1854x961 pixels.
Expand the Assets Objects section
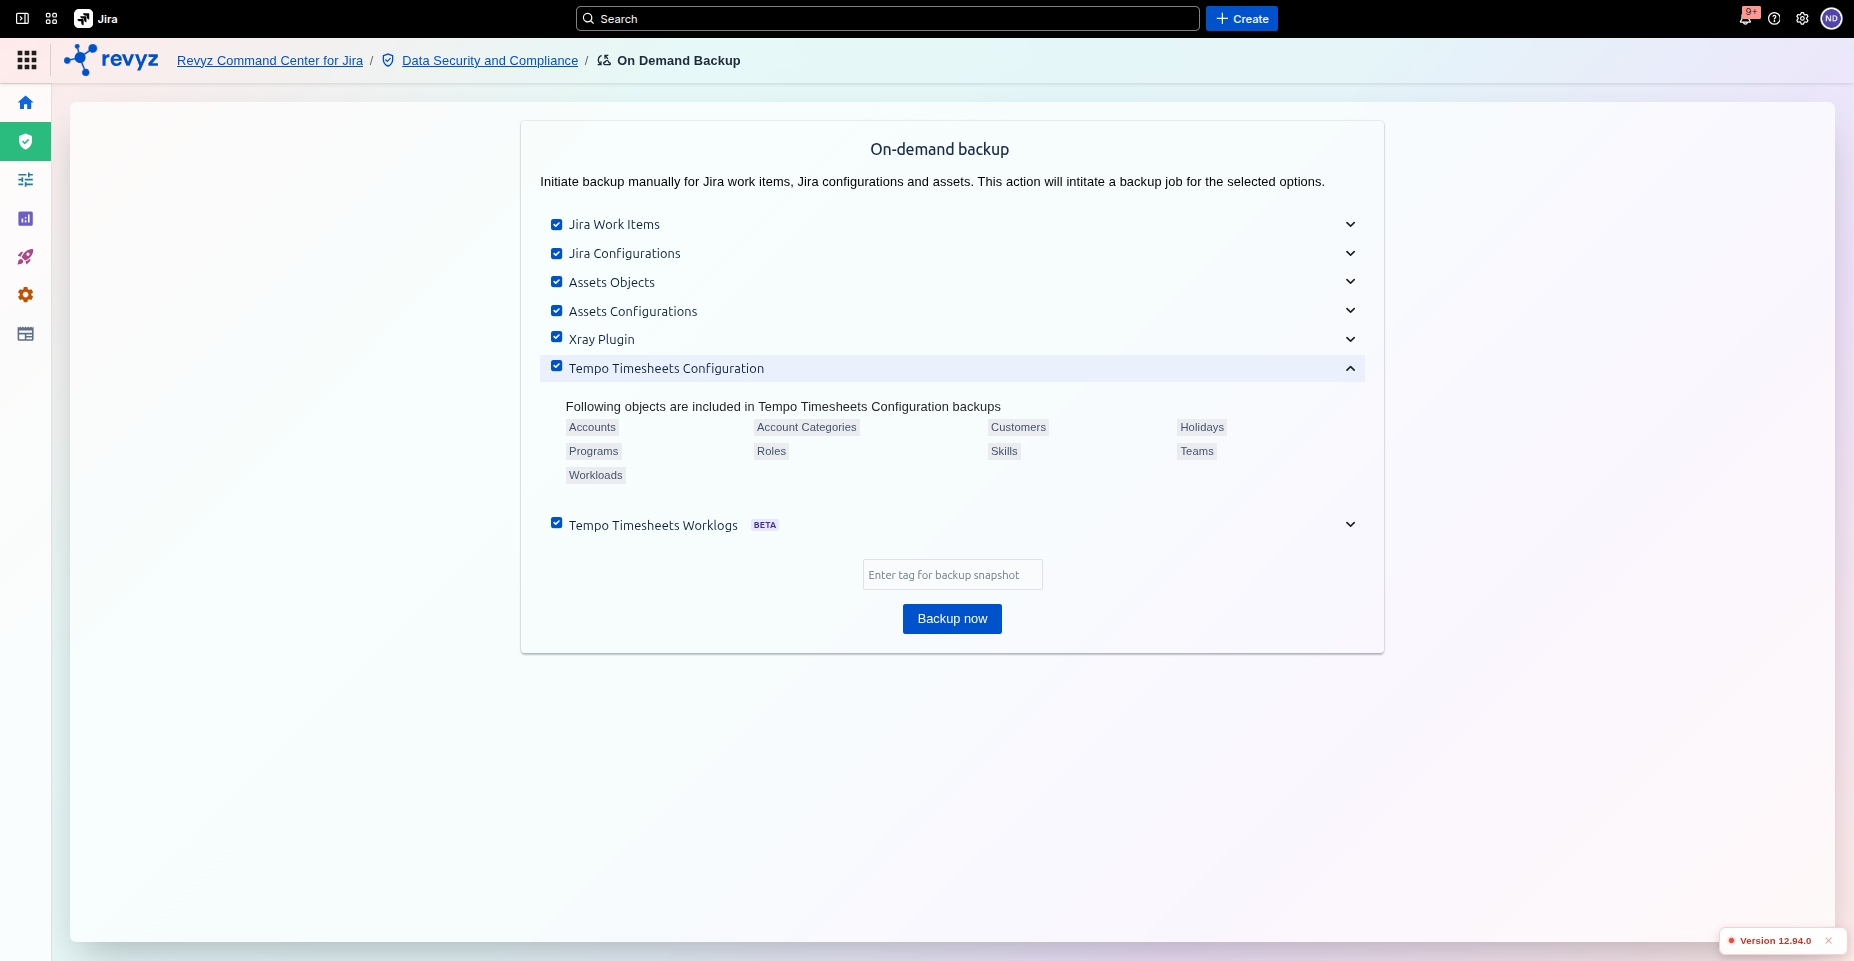click(x=1350, y=282)
